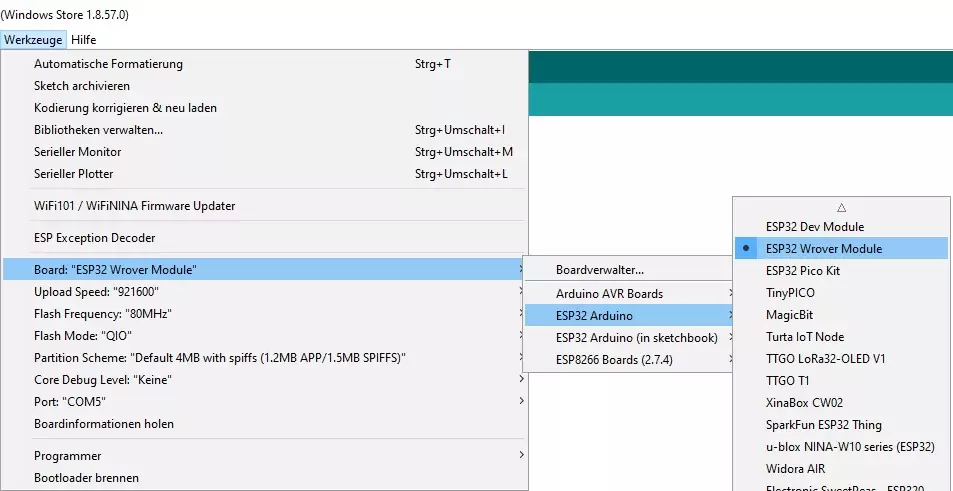Launch WiFi101 / WiFiNINA Firmware Updater

(265, 205)
